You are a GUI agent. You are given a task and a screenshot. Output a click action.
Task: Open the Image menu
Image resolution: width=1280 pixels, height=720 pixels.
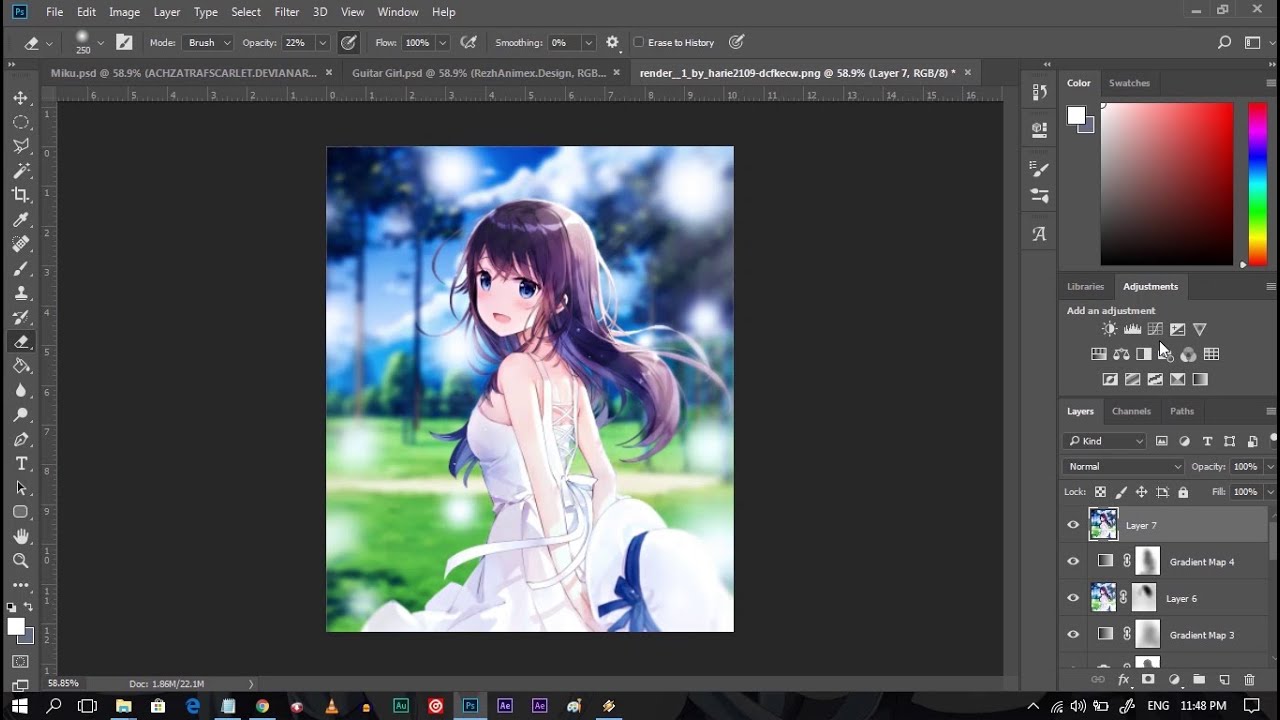click(x=124, y=12)
